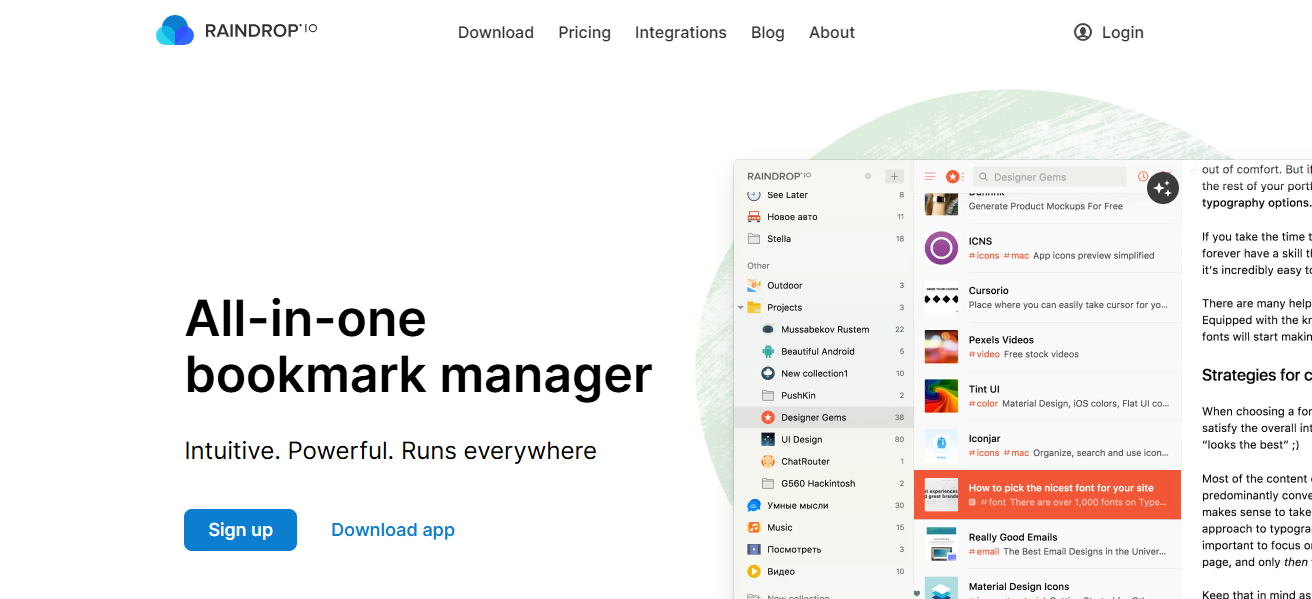1312x599 pixels.
Task: Click the #color tag under Tint UI
Action: pyautogui.click(x=983, y=404)
